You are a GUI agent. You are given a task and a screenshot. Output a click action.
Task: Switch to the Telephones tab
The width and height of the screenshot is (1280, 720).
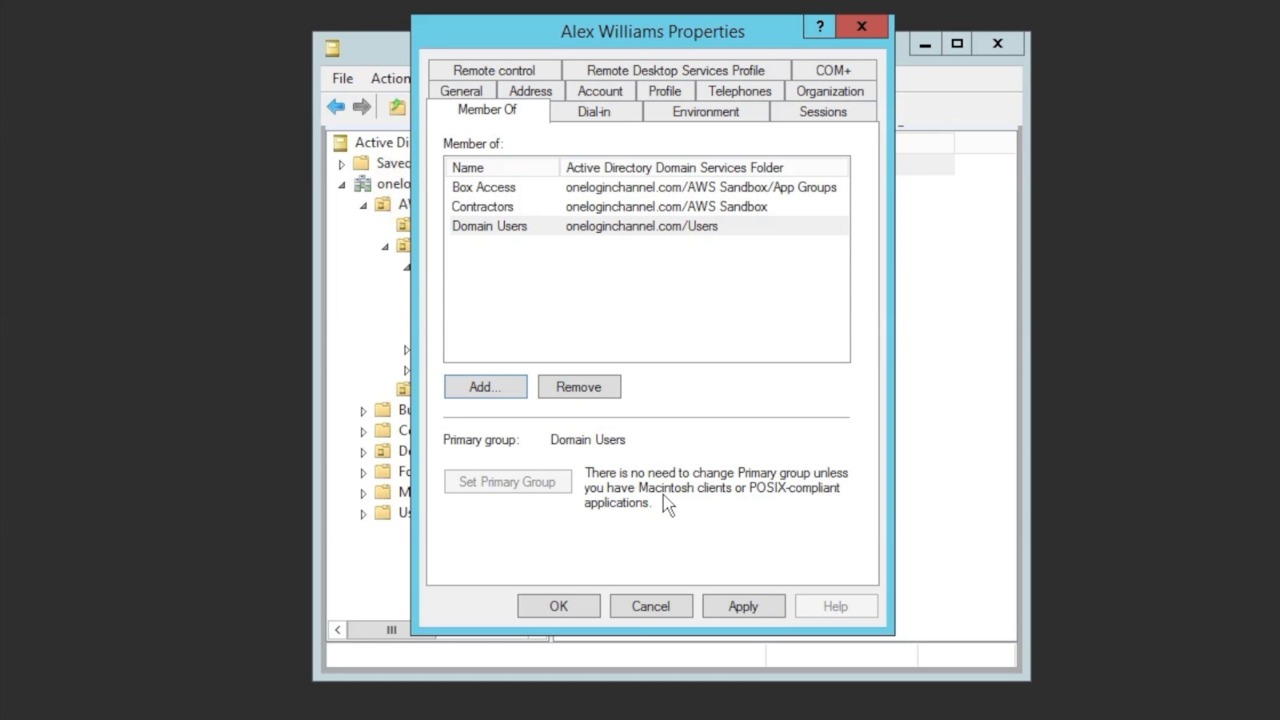(x=740, y=91)
